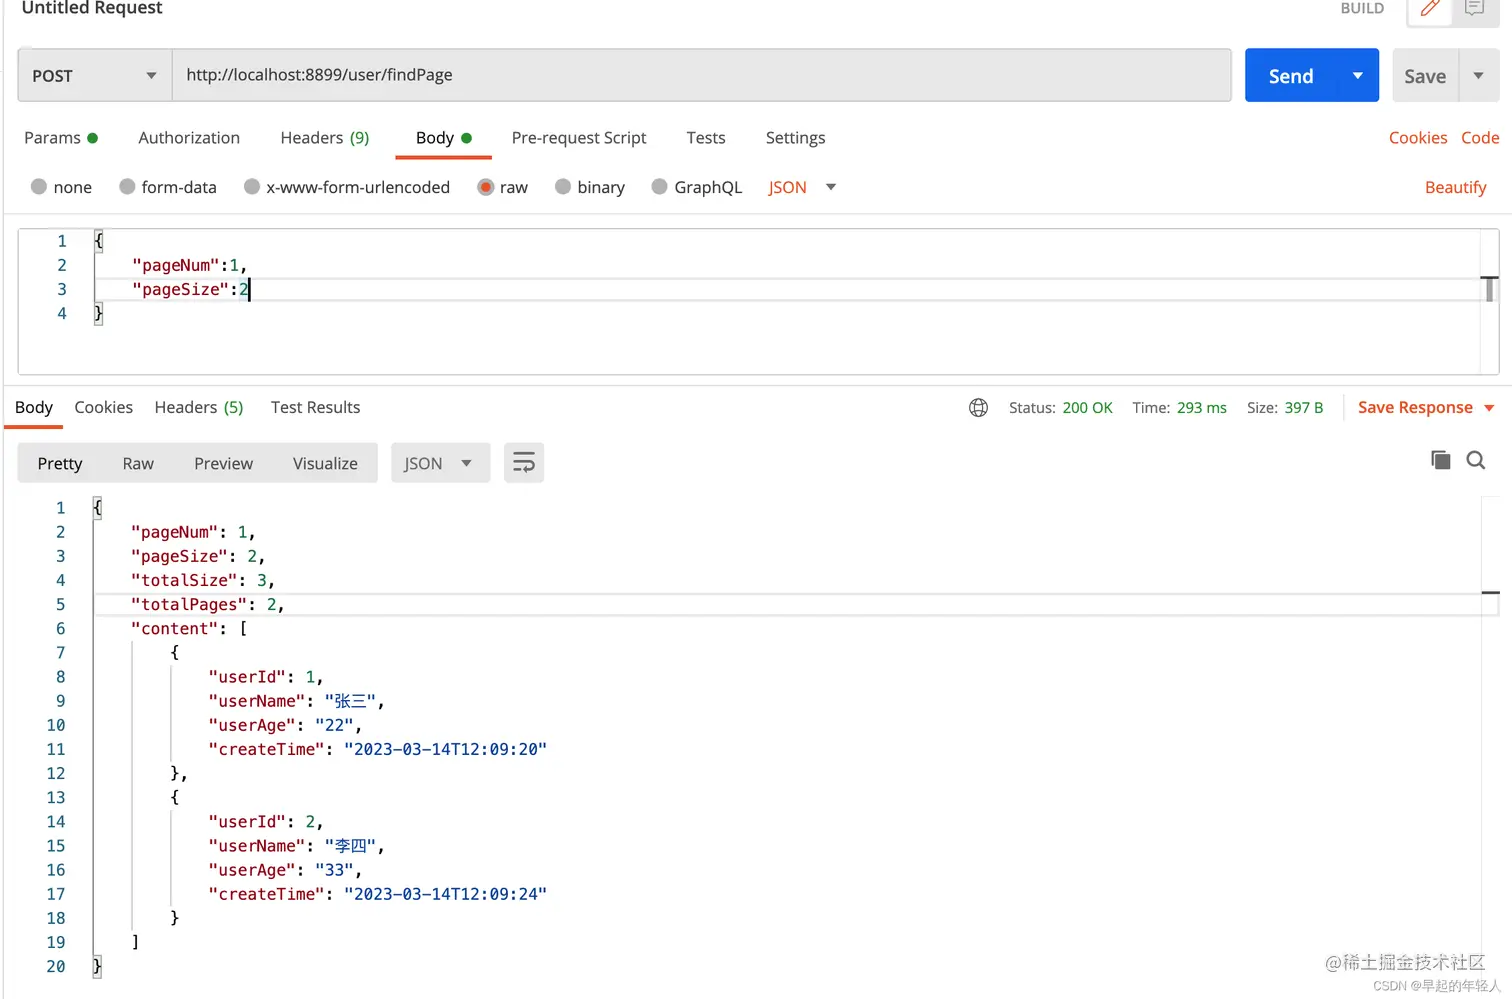Click the "userAge": "33" response line

pos(285,870)
